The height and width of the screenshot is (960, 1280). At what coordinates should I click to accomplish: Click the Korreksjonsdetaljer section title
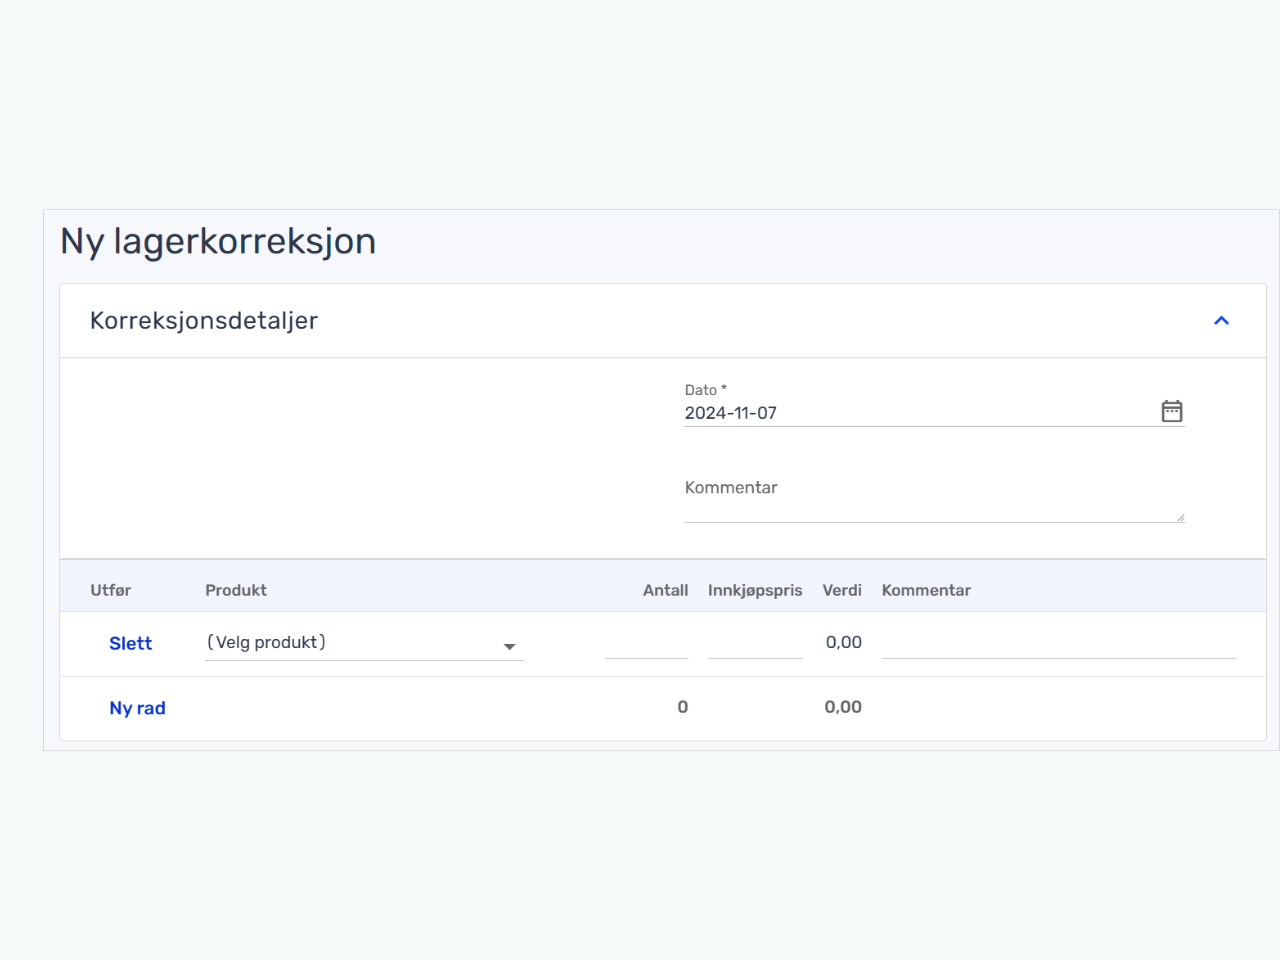[204, 321]
